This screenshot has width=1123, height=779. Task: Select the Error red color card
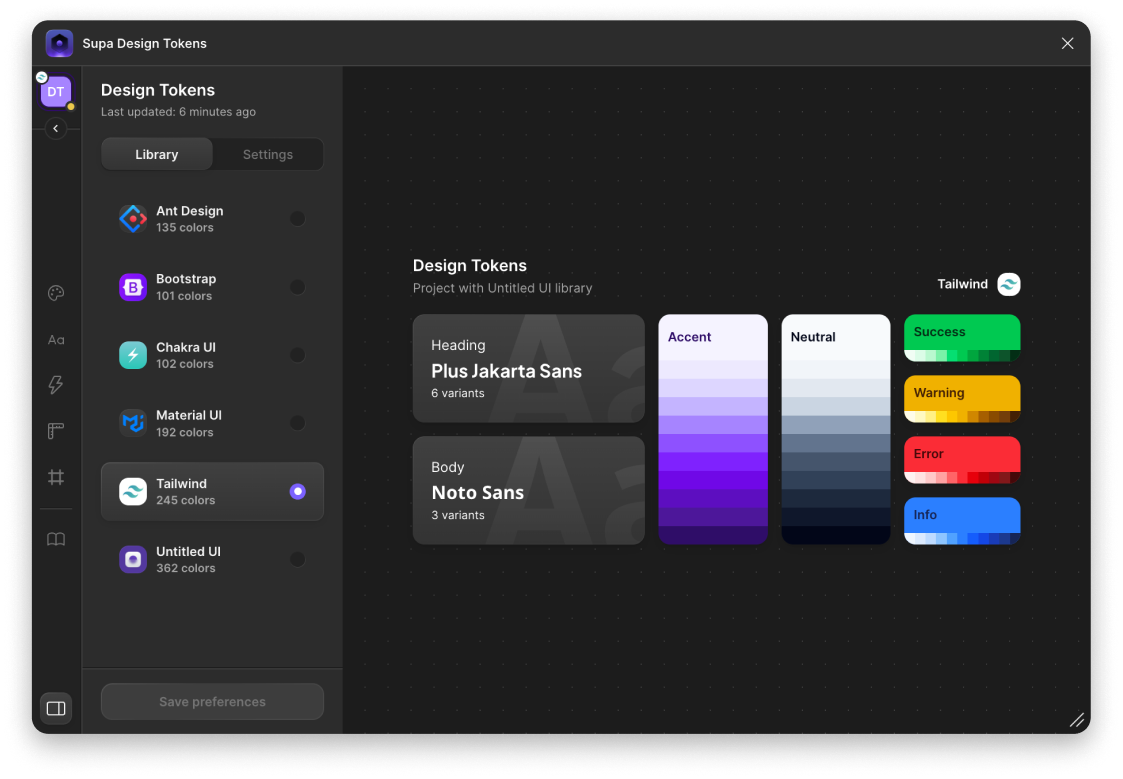coord(962,460)
